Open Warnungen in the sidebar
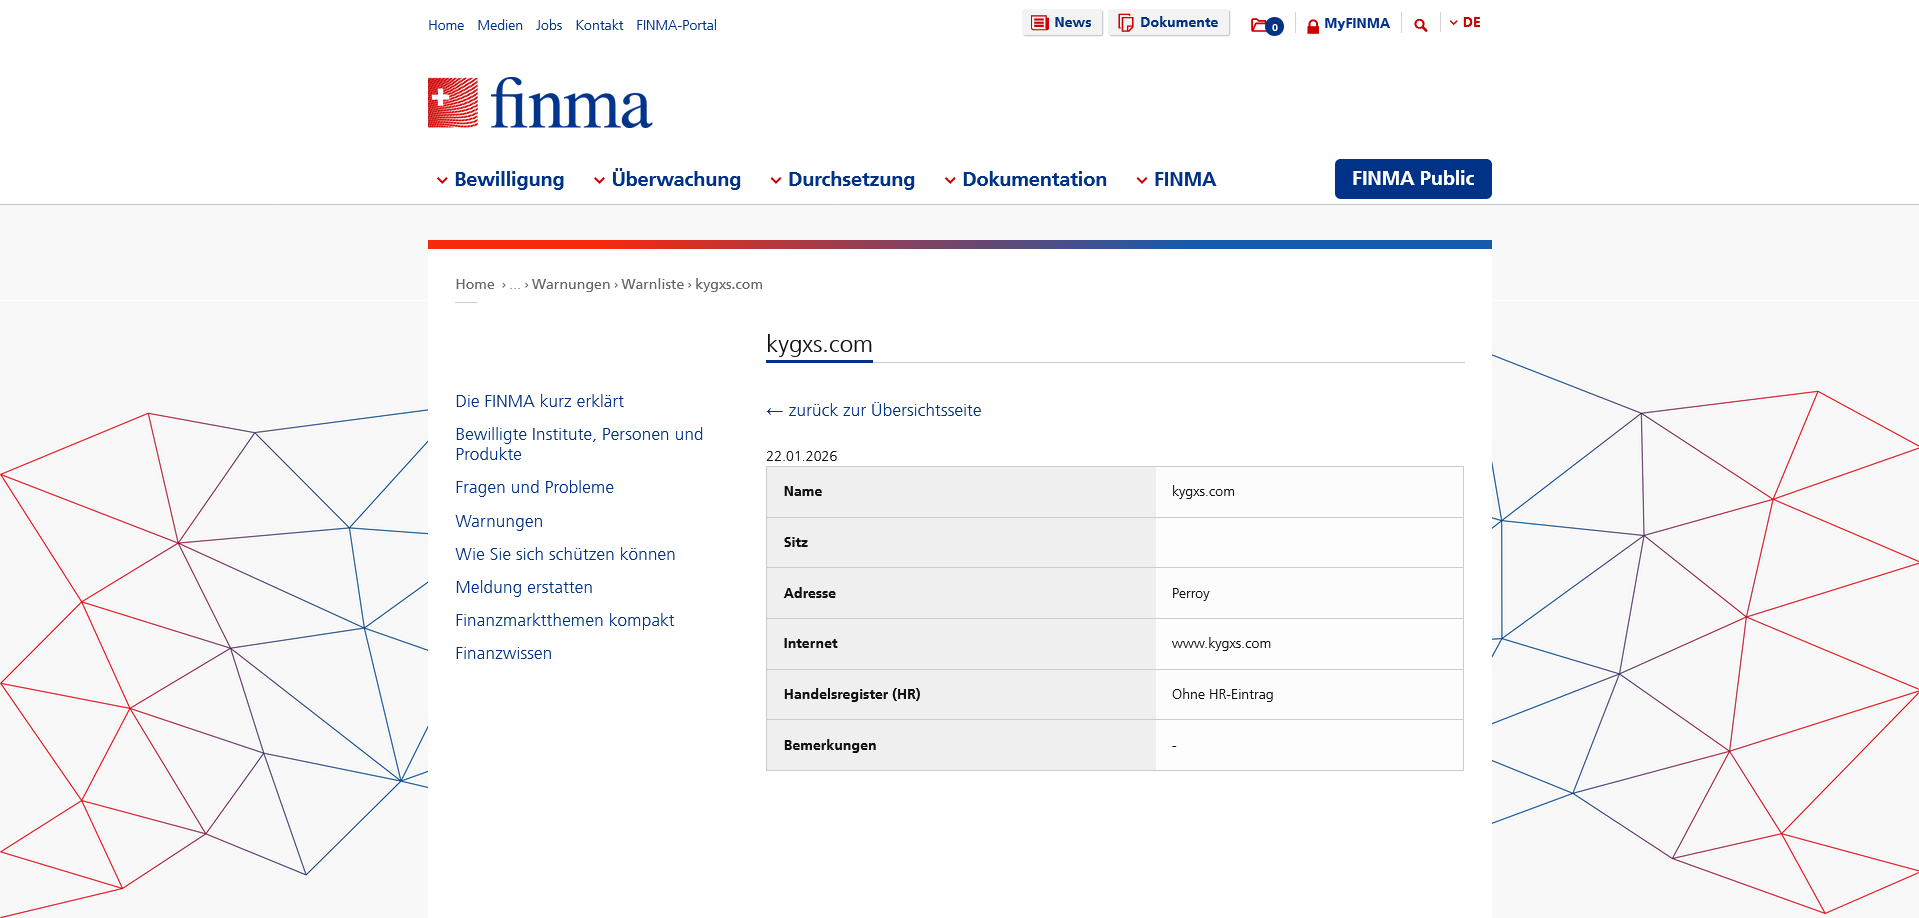Screen dimensions: 1919x918 click(x=499, y=521)
